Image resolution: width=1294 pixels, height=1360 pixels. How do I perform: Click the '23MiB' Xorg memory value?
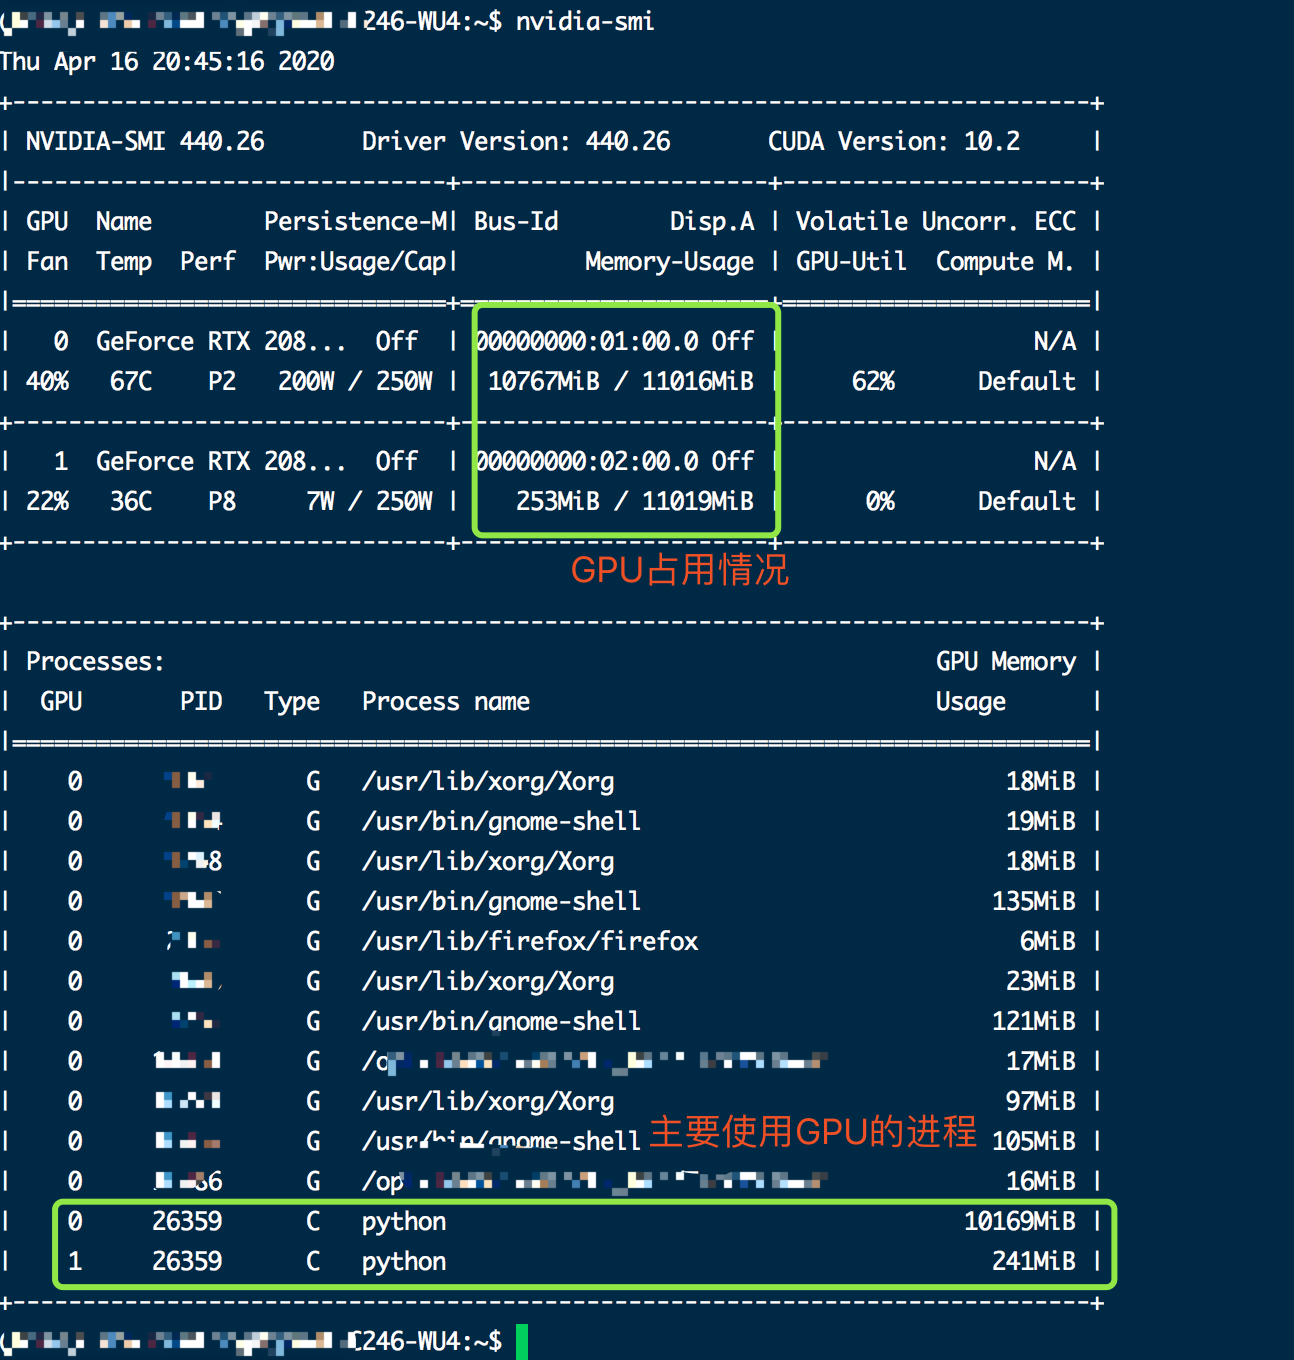[1041, 981]
